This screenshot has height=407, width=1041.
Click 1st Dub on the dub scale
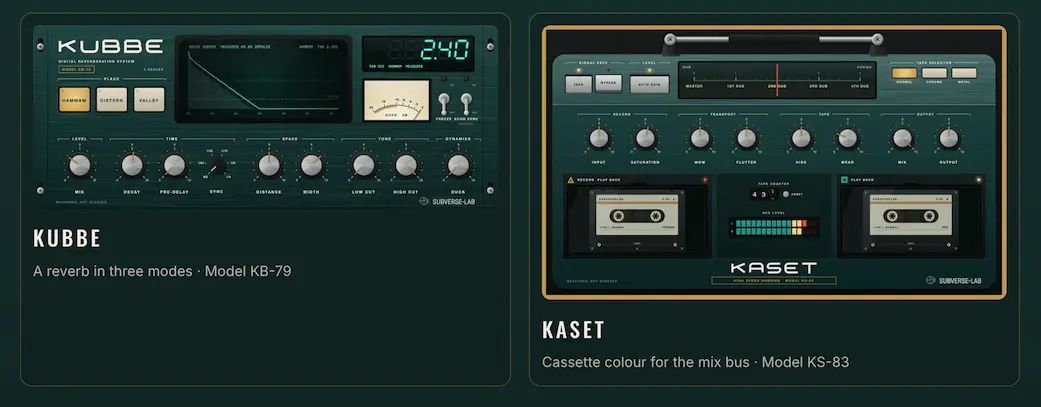point(735,86)
